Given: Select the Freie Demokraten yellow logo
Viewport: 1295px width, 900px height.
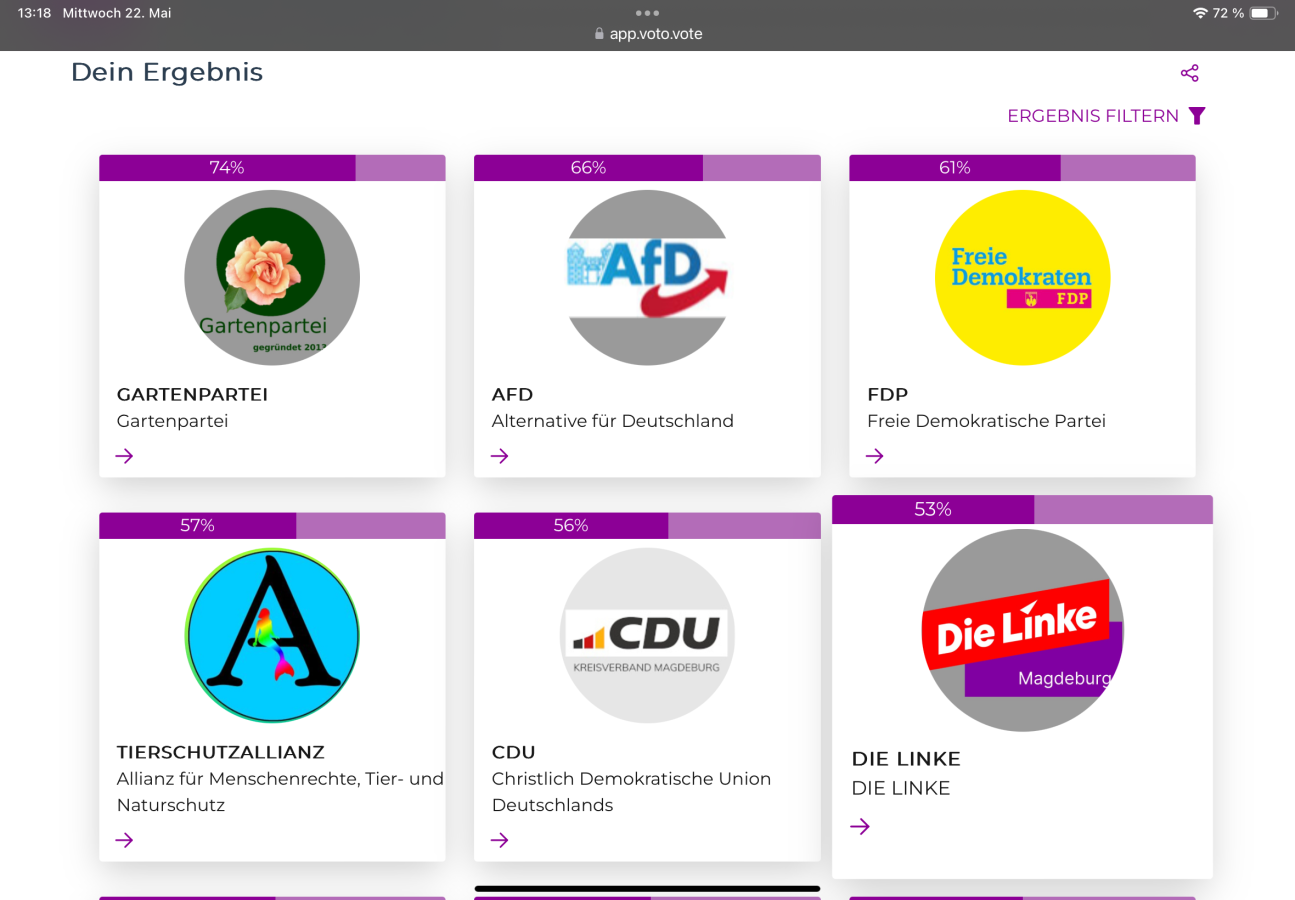Looking at the screenshot, I should [x=1022, y=277].
